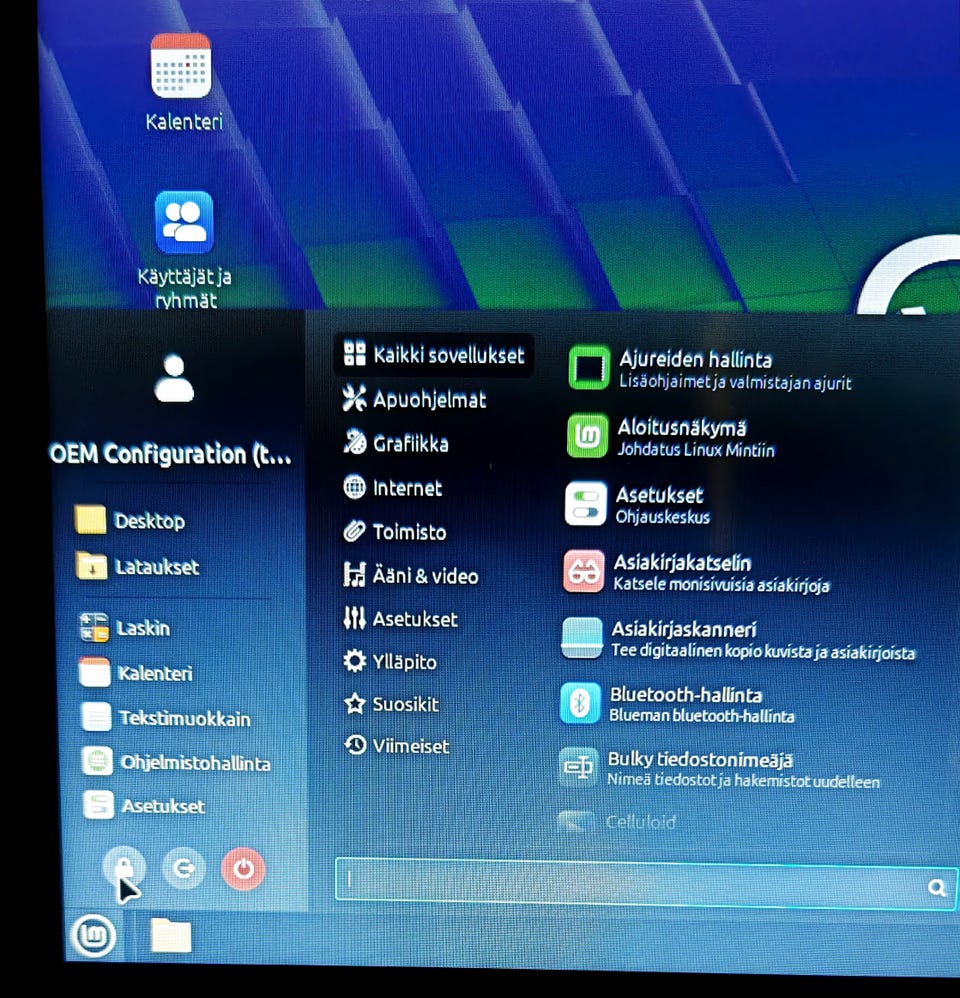Select Grafiikka category

coord(395,443)
